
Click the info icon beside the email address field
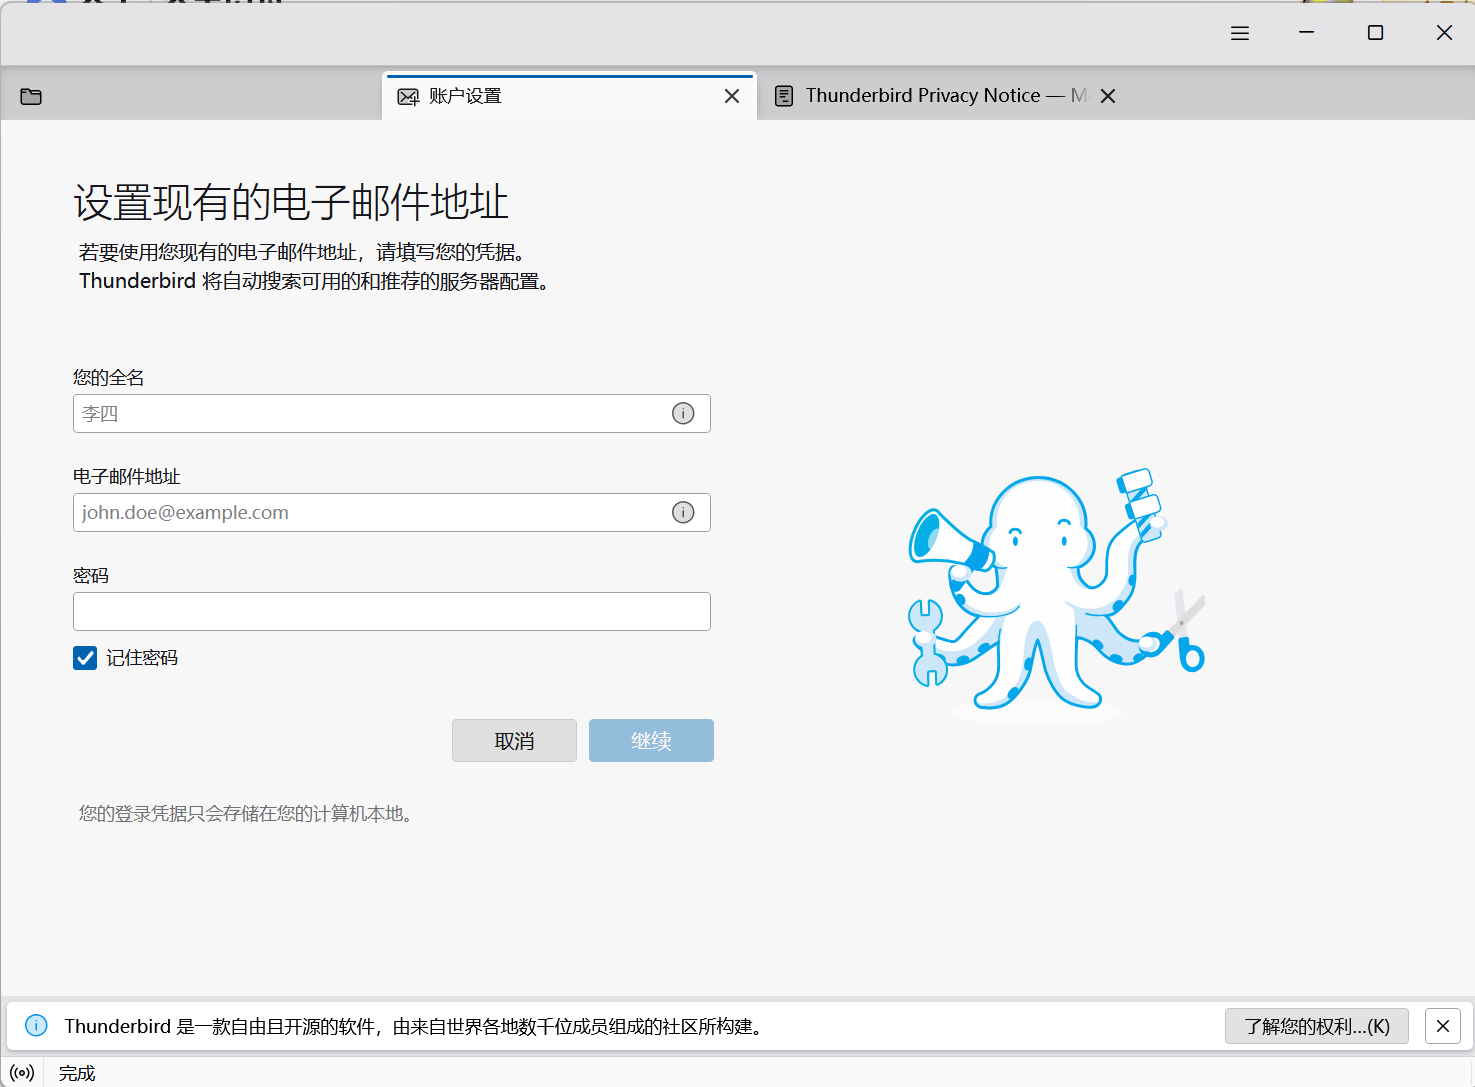(x=683, y=512)
